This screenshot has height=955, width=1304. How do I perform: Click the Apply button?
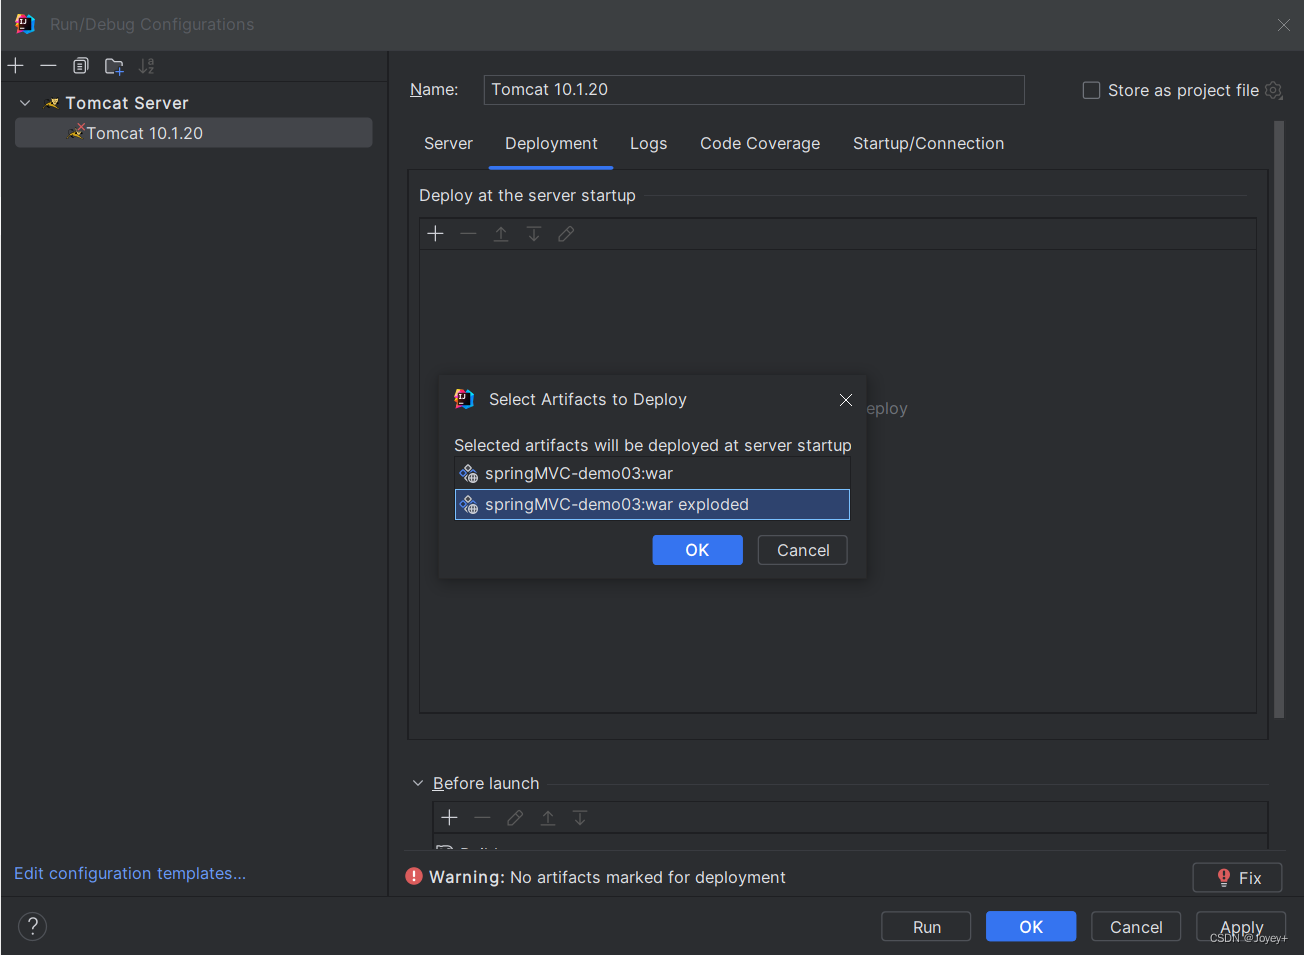click(x=1241, y=927)
